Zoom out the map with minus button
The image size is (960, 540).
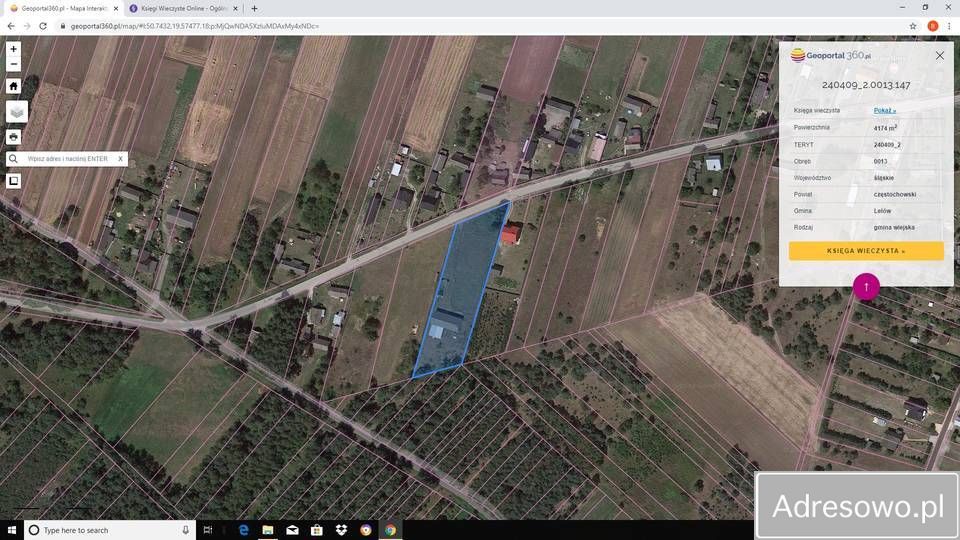coord(13,64)
